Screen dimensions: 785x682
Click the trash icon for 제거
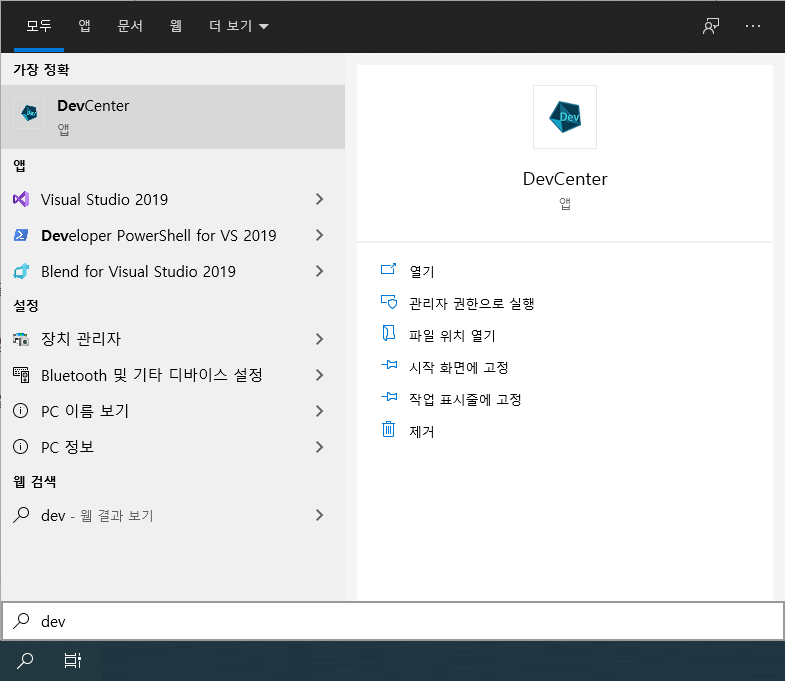388,429
